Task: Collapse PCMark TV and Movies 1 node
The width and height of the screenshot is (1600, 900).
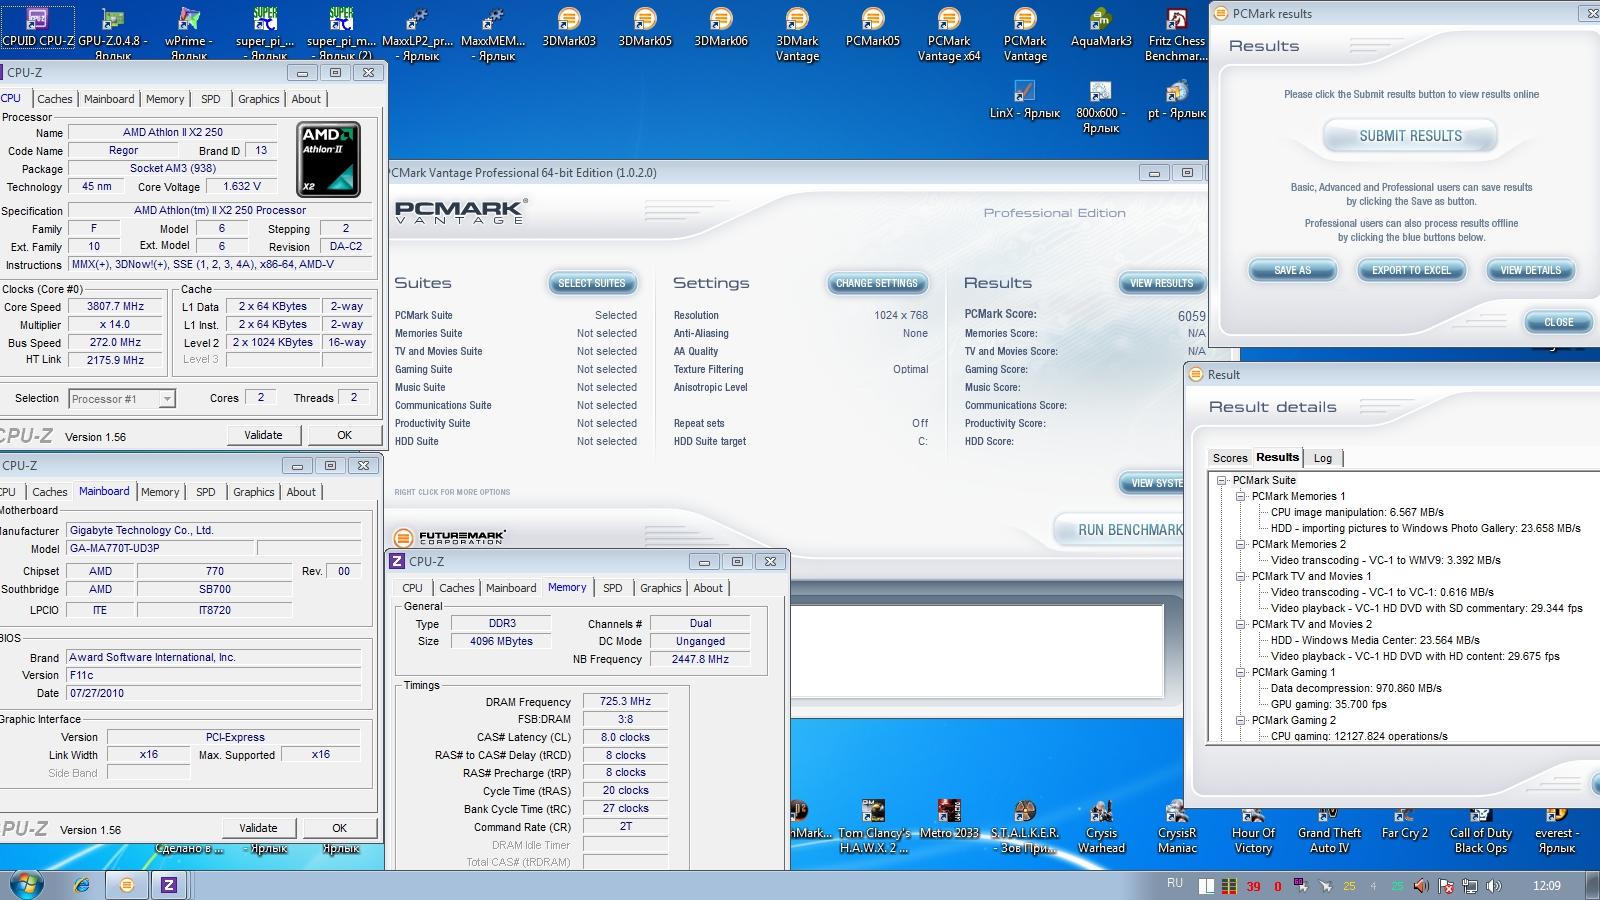Action: click(1241, 576)
